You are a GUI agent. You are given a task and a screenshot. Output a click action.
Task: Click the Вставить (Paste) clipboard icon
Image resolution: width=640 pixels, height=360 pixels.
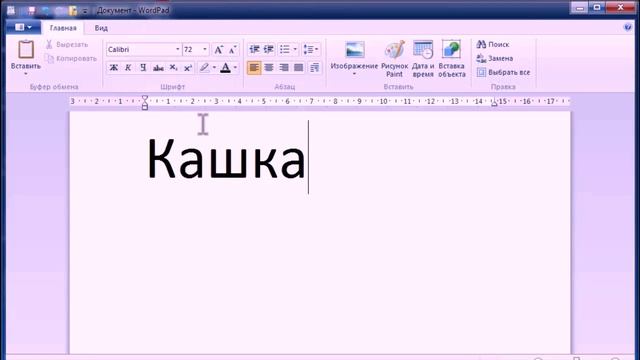tap(26, 50)
